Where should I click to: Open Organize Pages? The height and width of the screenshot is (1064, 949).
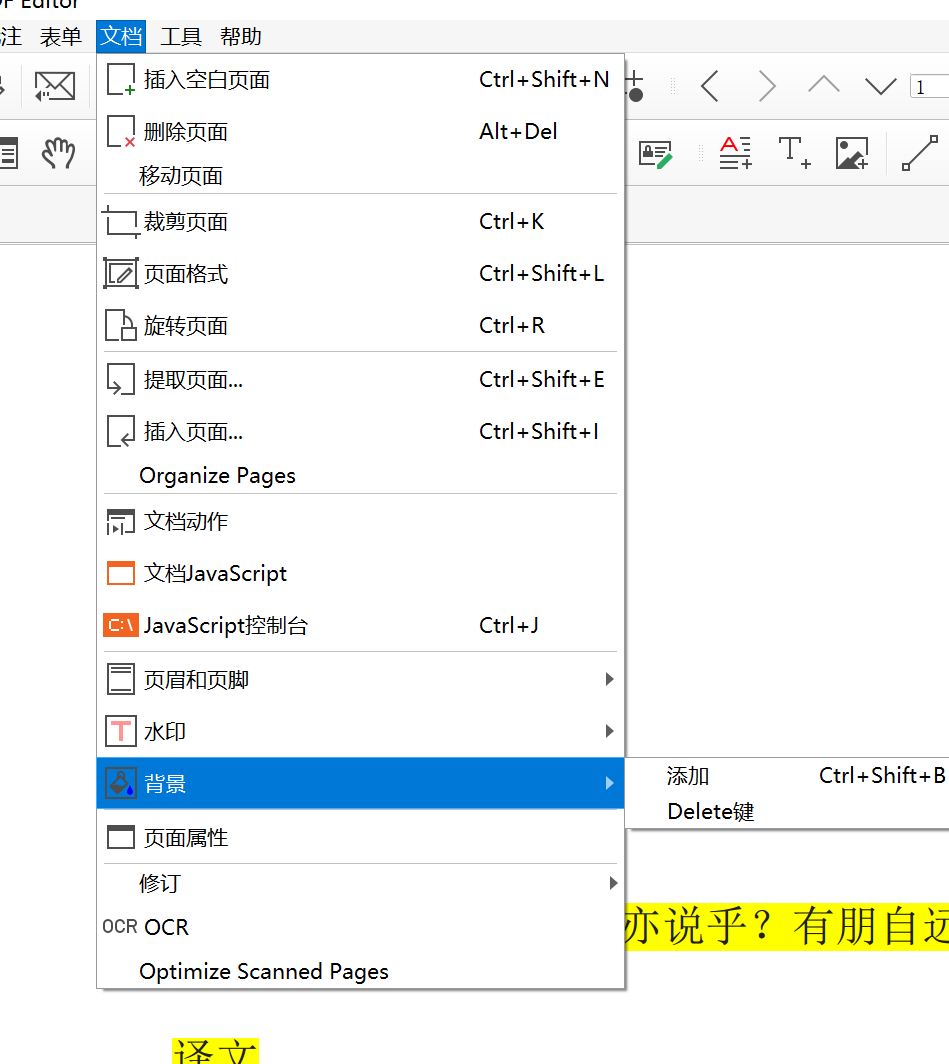click(x=360, y=476)
